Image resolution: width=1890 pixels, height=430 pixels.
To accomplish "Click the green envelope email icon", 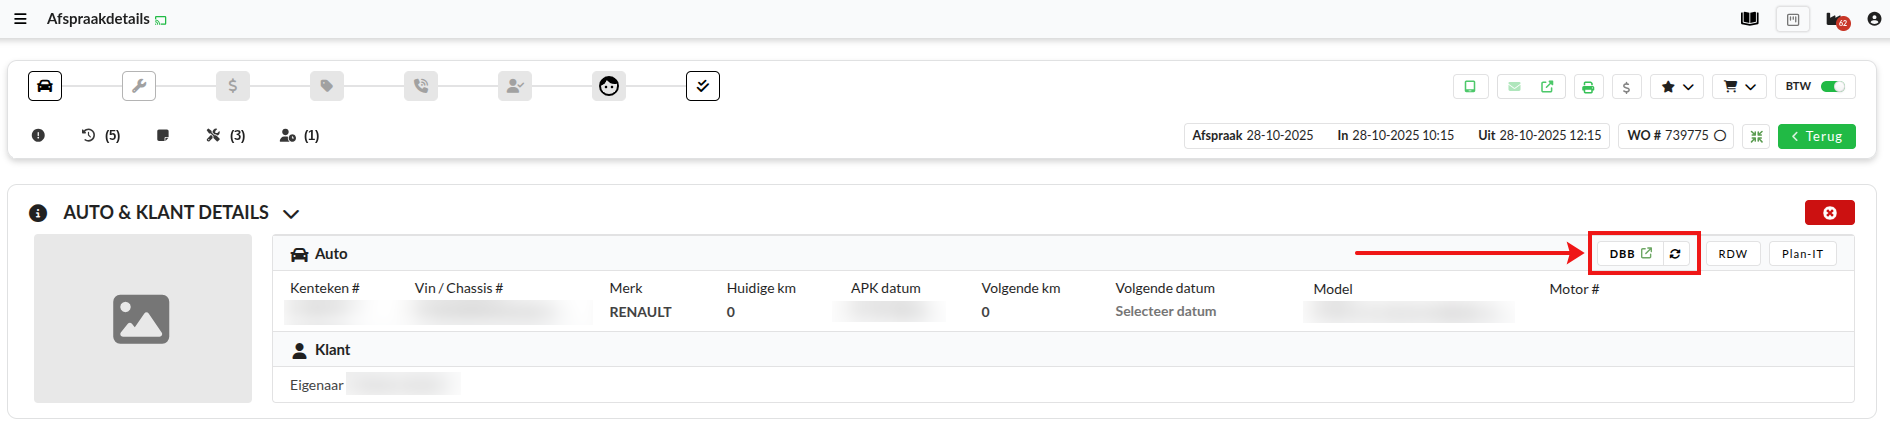I will [1514, 87].
